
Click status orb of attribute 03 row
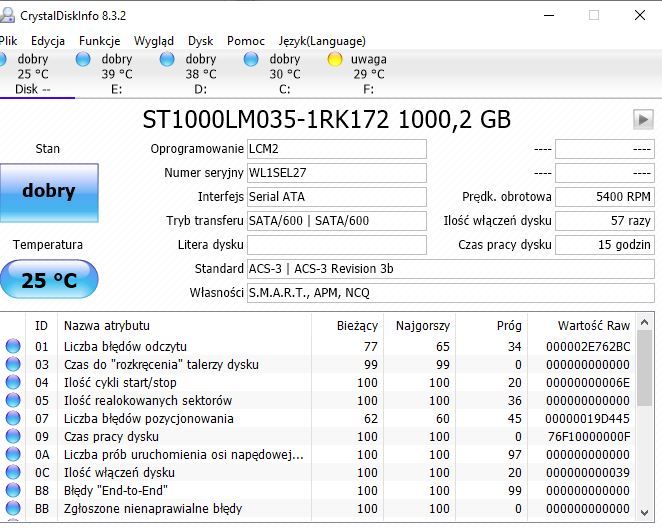13,364
